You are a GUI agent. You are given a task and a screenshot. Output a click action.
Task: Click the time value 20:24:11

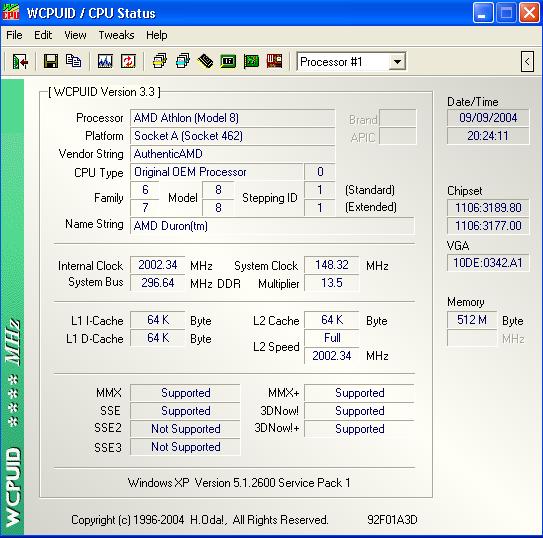488,136
